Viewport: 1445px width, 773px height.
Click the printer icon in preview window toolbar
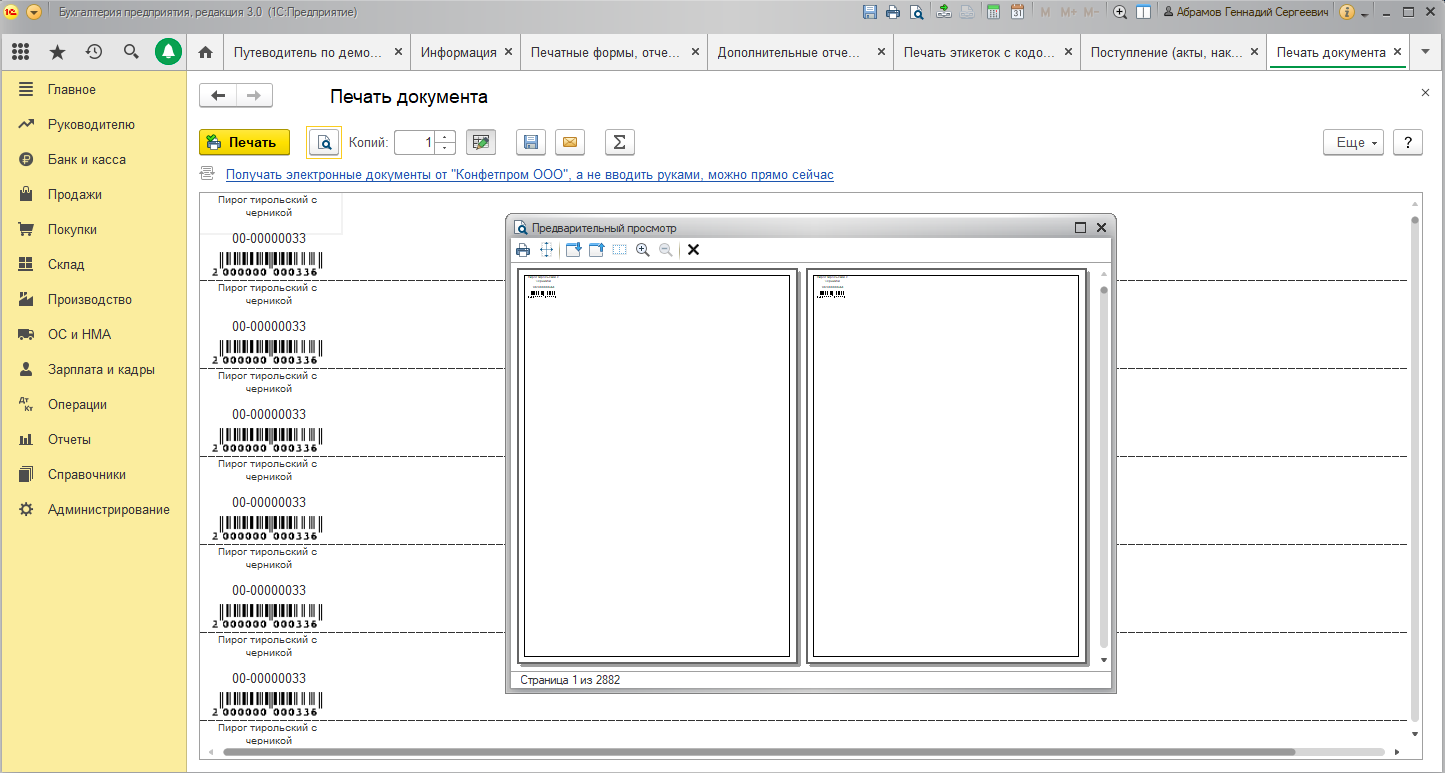[523, 250]
